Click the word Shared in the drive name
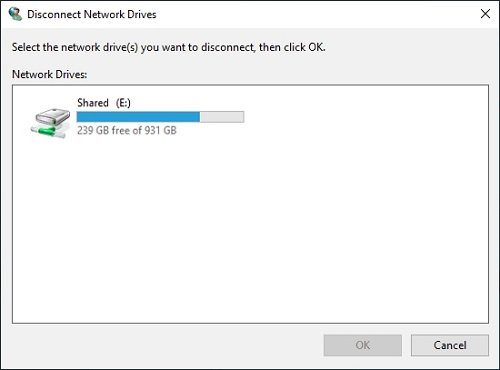The width and height of the screenshot is (500, 370). [93, 103]
